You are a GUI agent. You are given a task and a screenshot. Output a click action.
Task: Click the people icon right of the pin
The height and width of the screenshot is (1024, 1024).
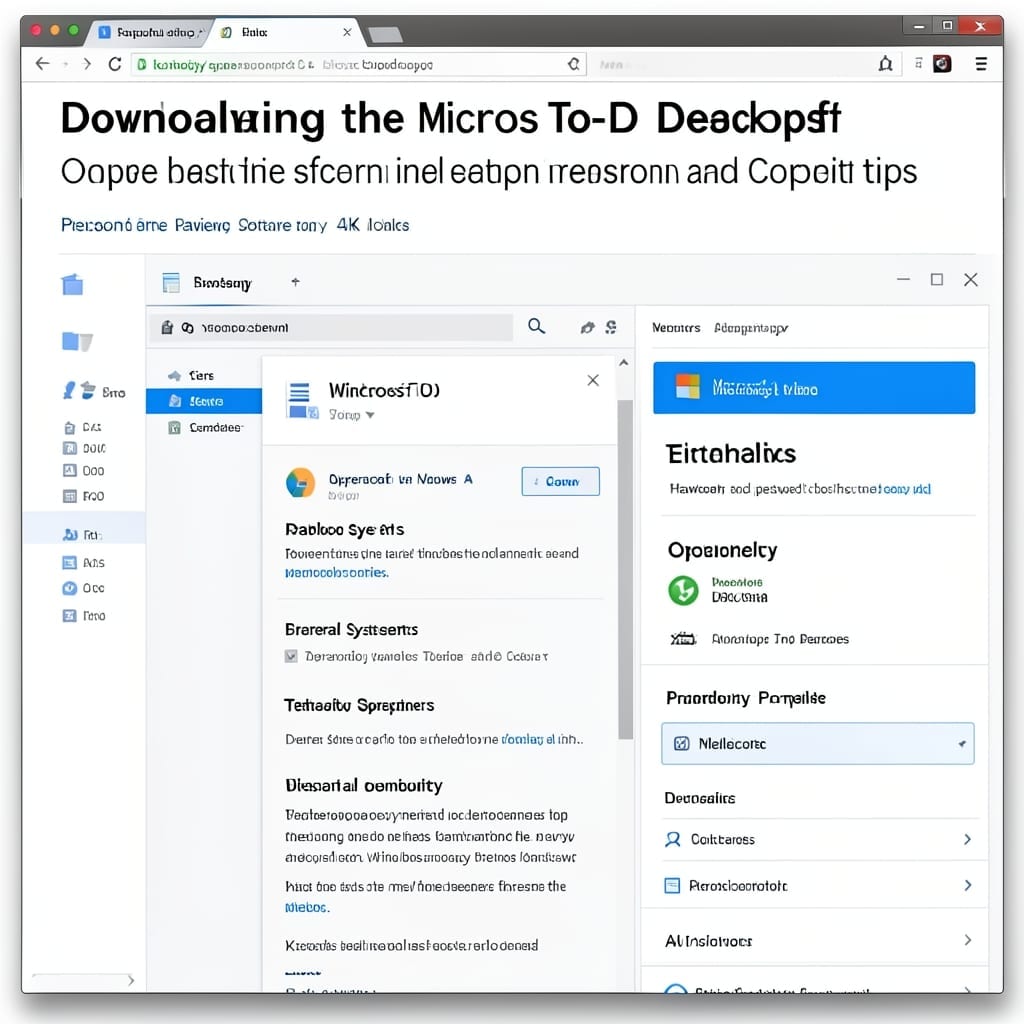point(611,327)
